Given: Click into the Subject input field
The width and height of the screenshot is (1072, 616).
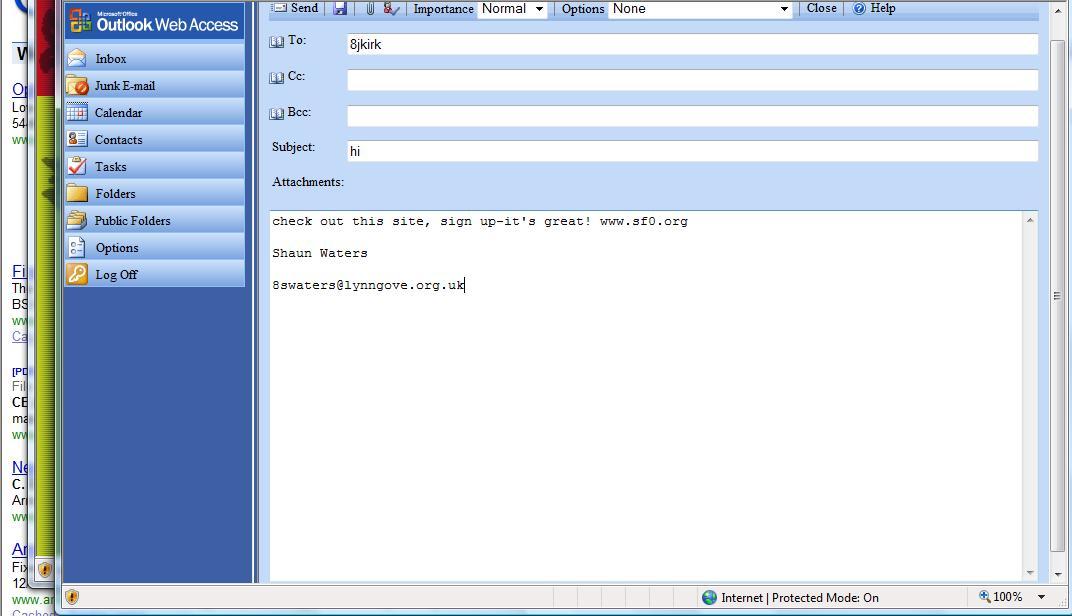Looking at the screenshot, I should click(692, 151).
